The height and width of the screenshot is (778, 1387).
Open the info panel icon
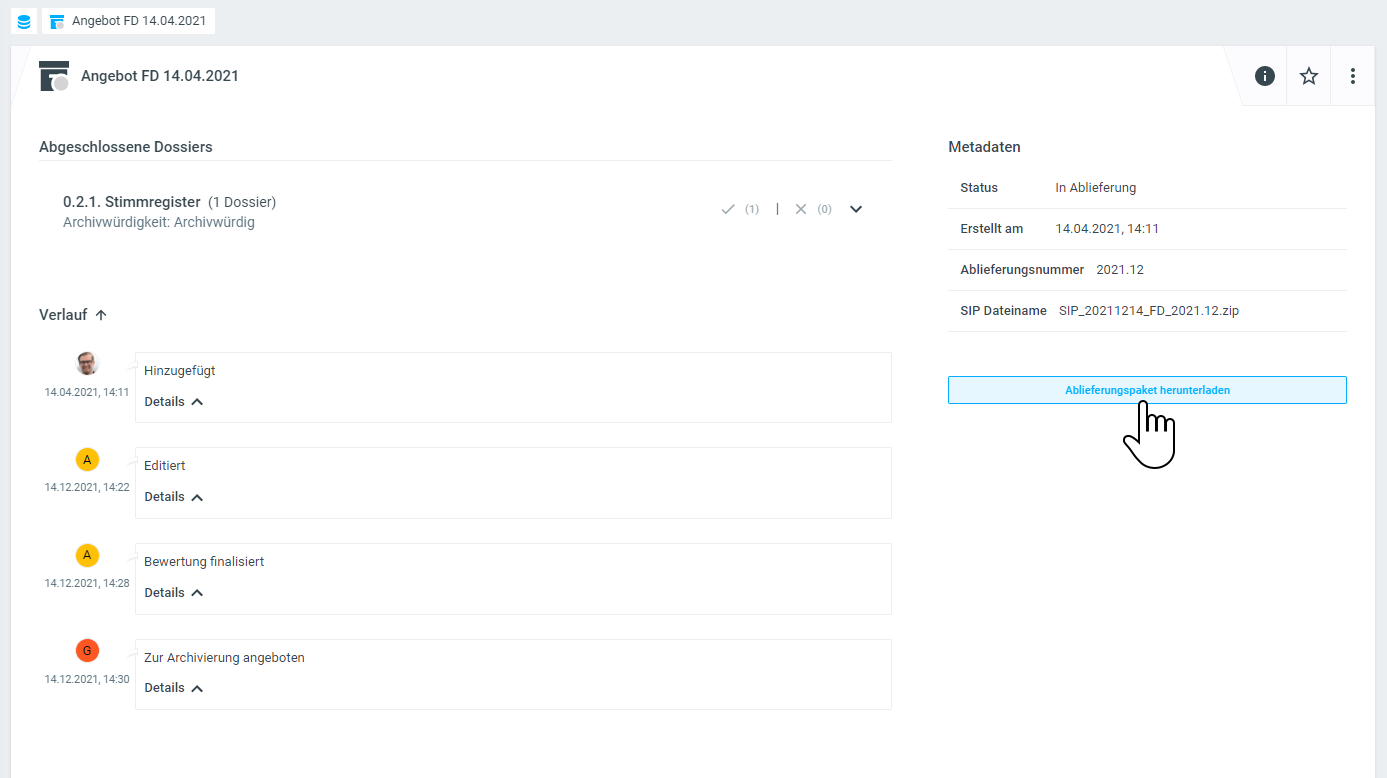tap(1265, 76)
